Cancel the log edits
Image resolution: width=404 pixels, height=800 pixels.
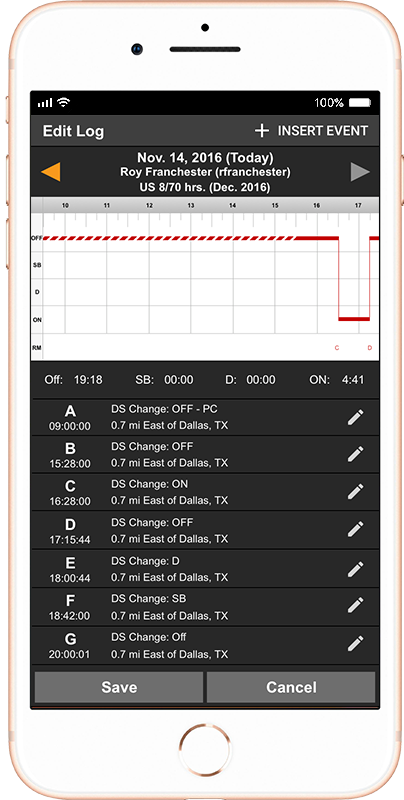tap(291, 687)
